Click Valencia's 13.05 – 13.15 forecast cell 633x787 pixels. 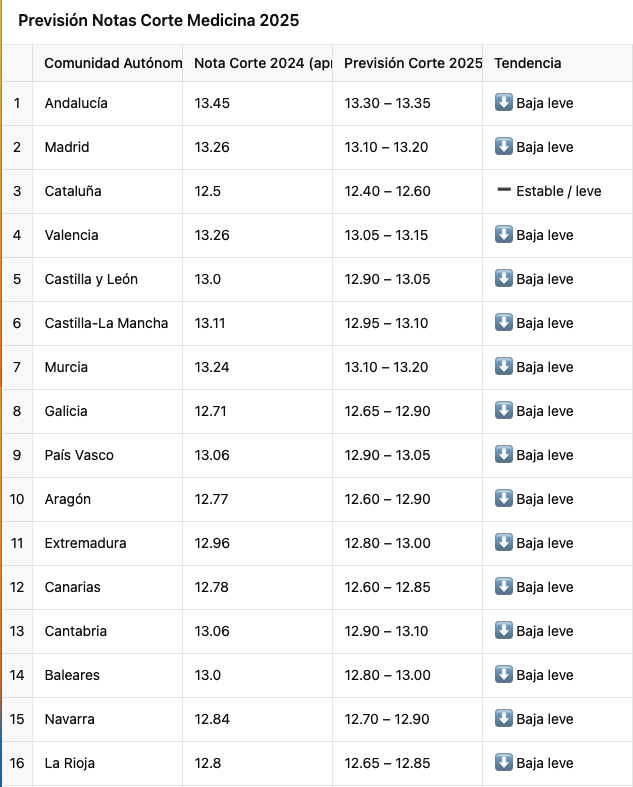click(x=408, y=235)
